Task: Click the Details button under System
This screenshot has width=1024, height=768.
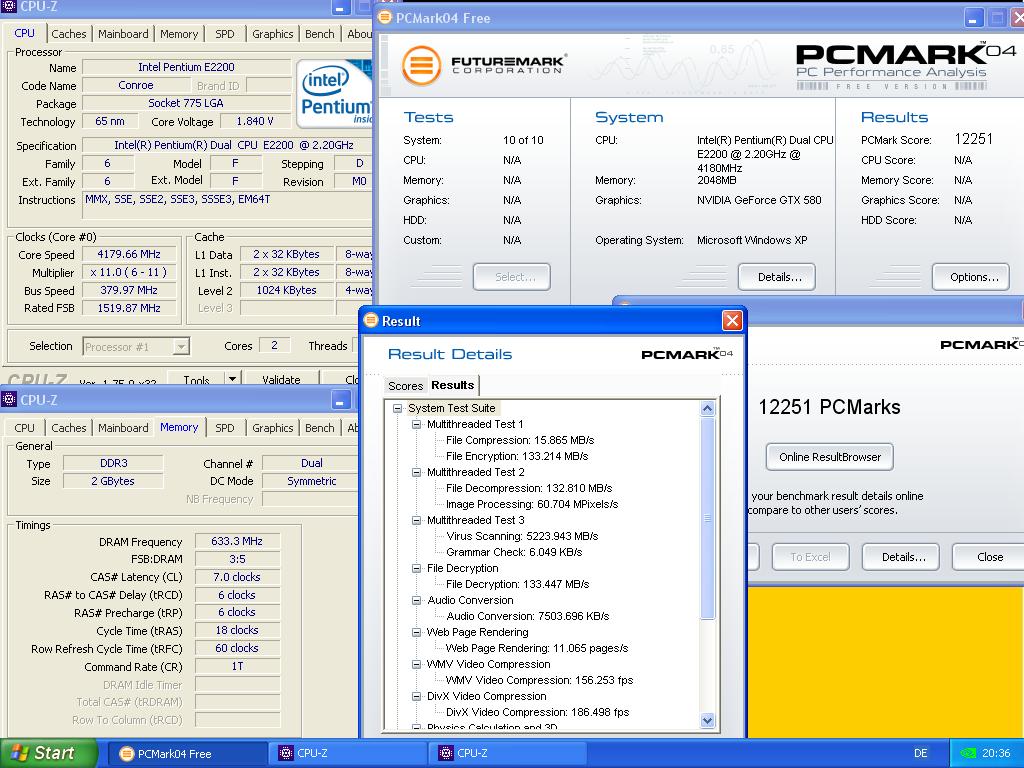Action: click(x=776, y=277)
